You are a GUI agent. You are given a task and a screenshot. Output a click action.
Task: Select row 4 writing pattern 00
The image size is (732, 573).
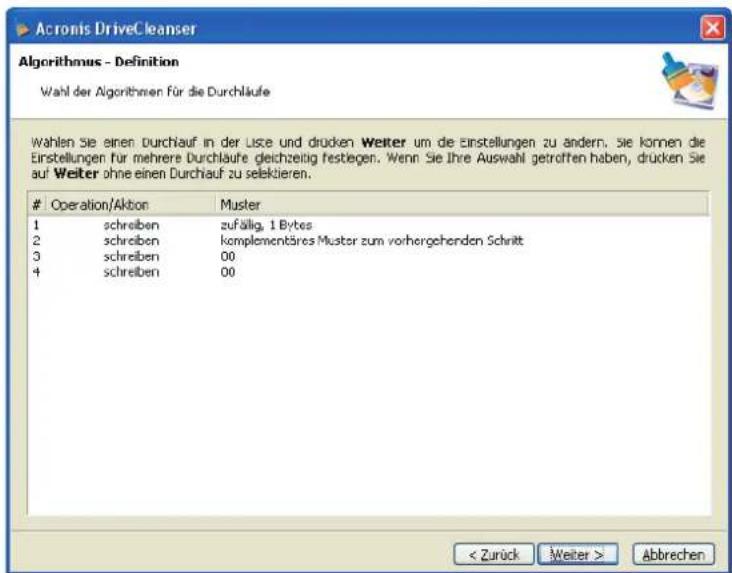[x=369, y=272]
